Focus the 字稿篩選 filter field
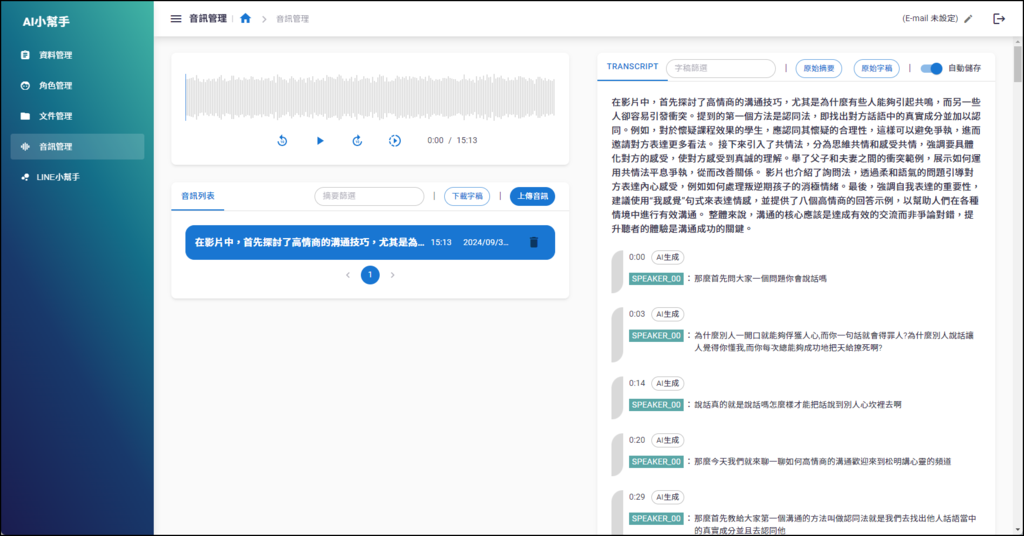The height and width of the screenshot is (536, 1024). click(720, 68)
